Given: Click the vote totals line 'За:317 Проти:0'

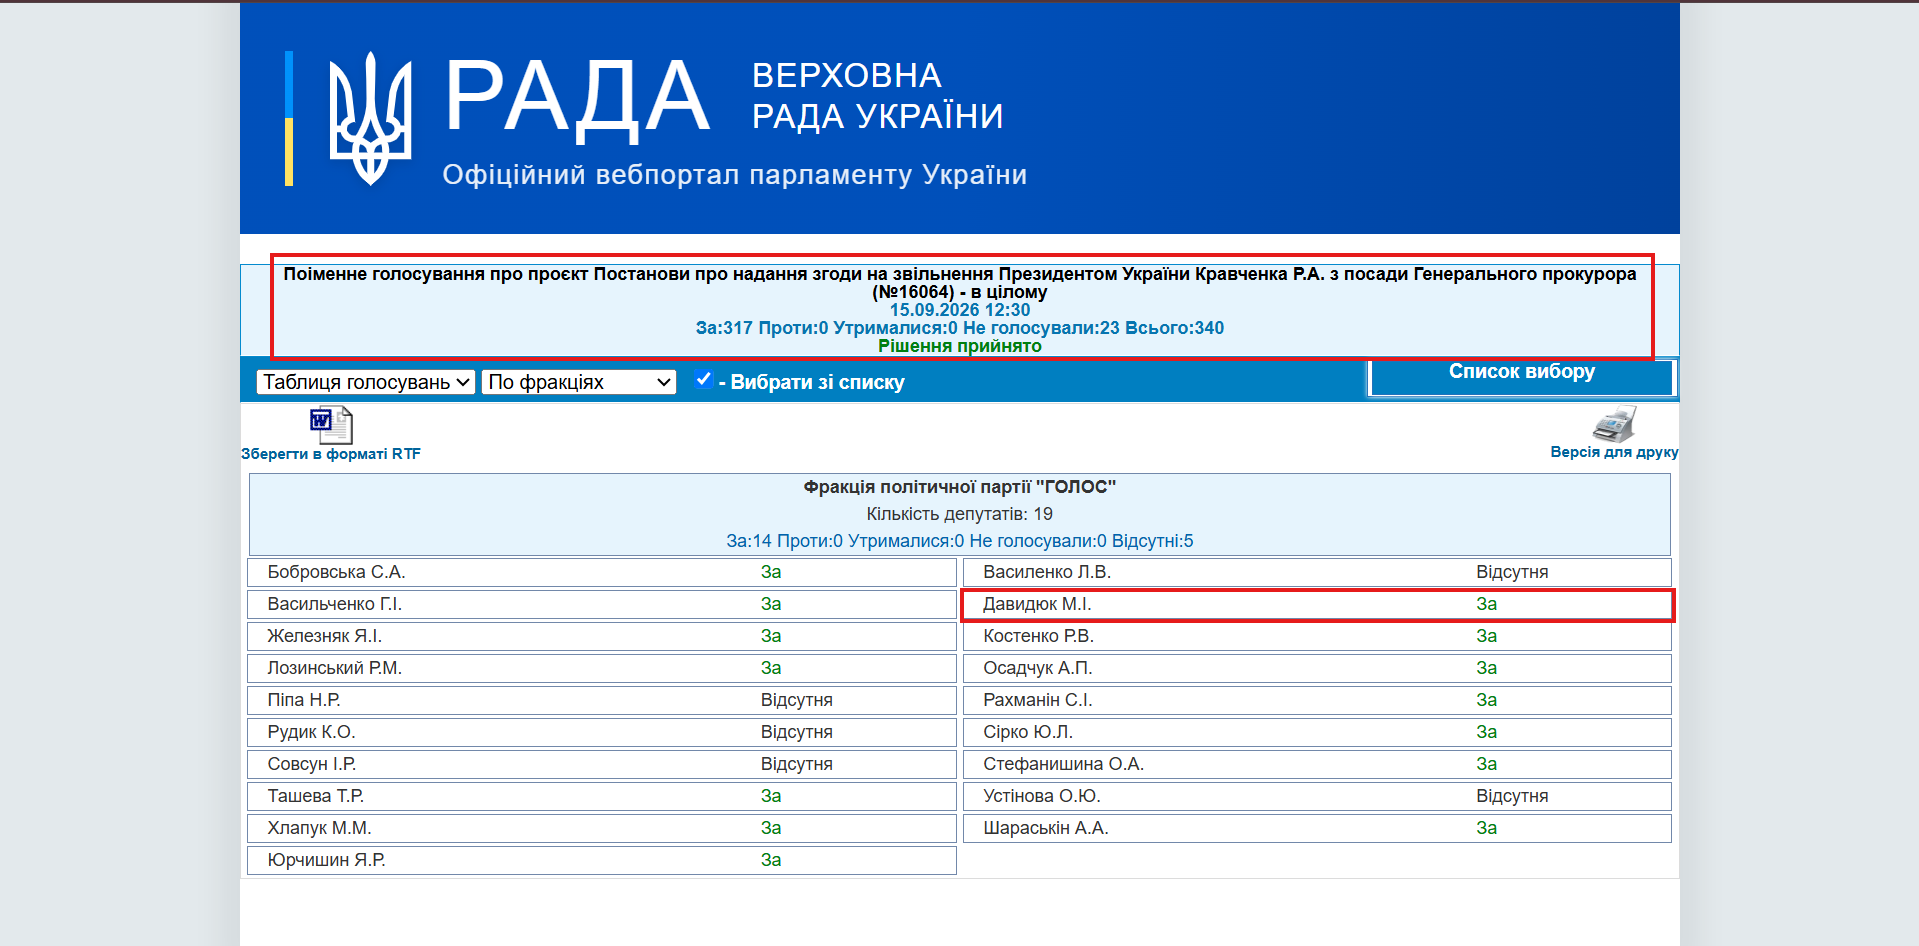Looking at the screenshot, I should pos(960,328).
